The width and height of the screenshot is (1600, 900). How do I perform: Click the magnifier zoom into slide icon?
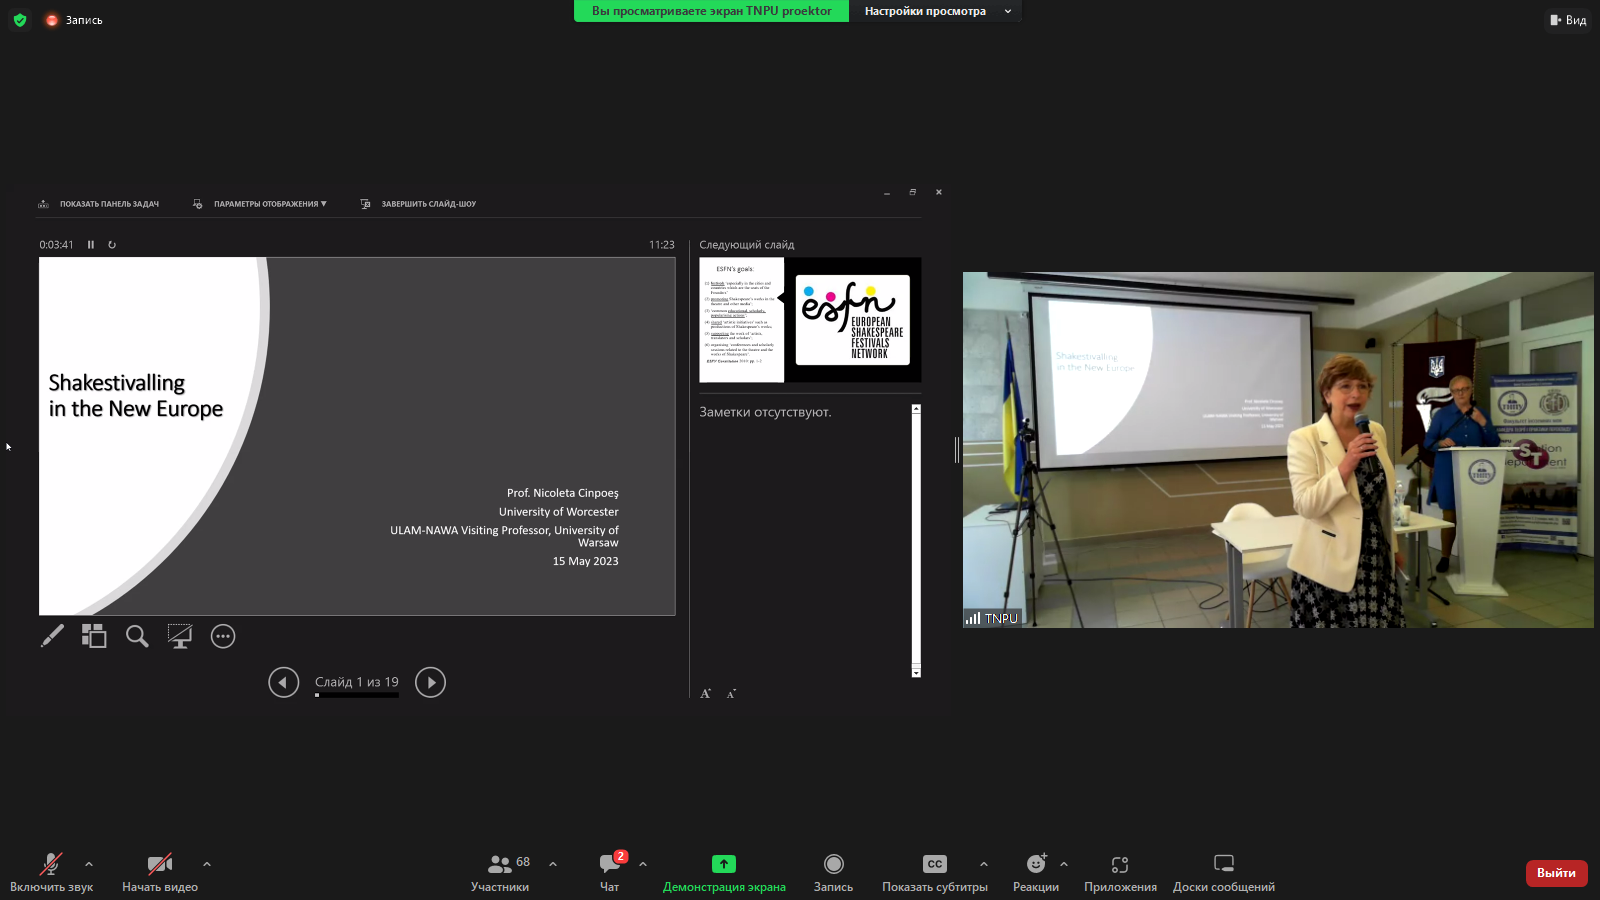point(137,636)
